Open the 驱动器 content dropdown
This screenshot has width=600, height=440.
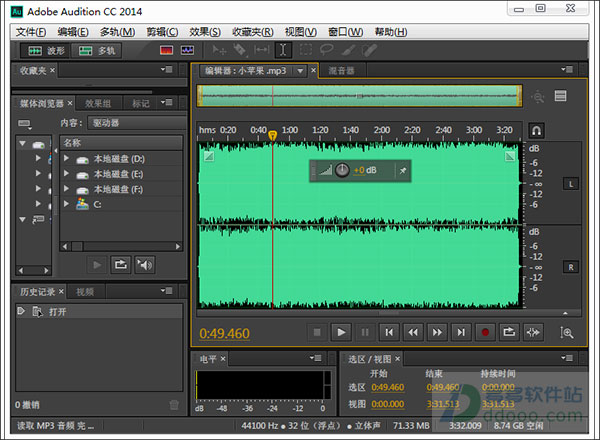(136, 123)
